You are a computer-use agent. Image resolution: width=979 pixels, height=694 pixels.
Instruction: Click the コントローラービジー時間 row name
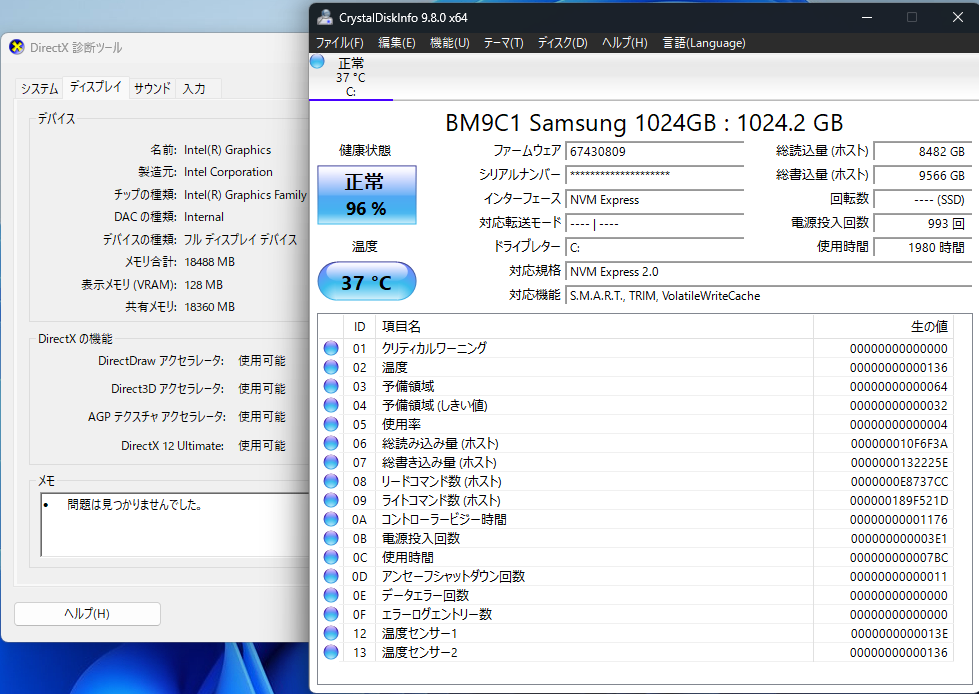444,519
